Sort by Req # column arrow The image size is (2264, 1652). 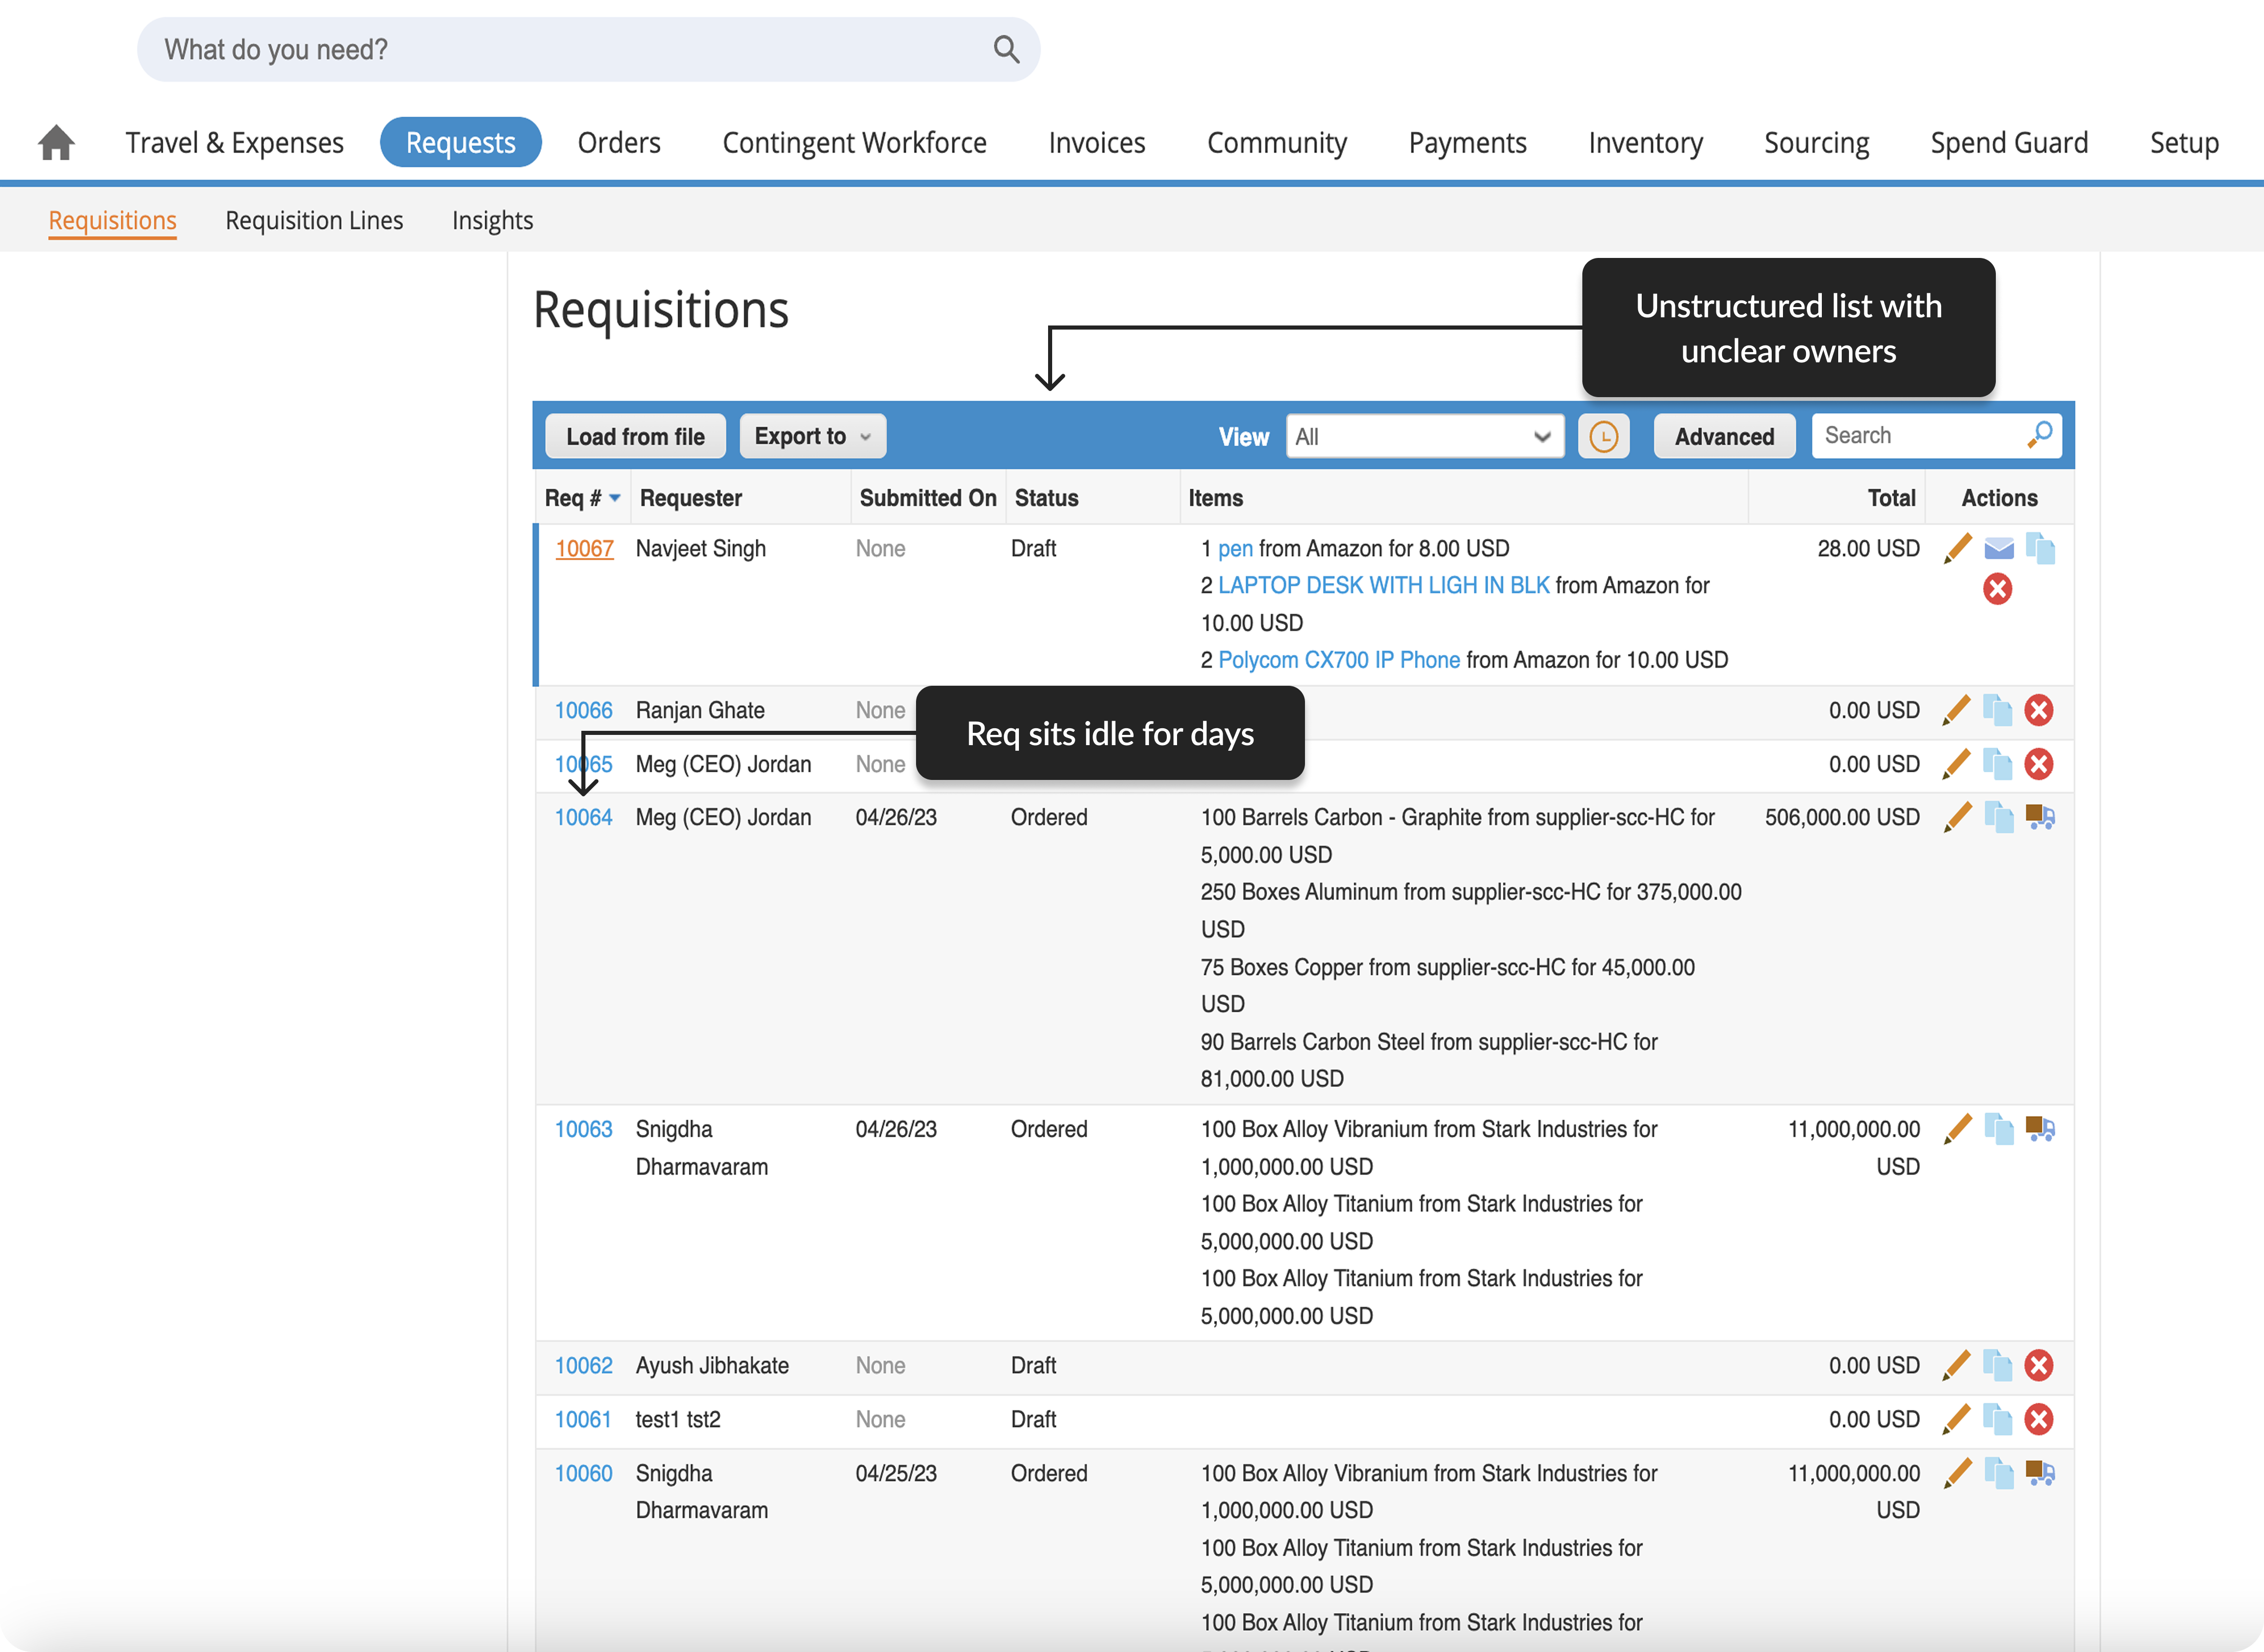point(615,498)
